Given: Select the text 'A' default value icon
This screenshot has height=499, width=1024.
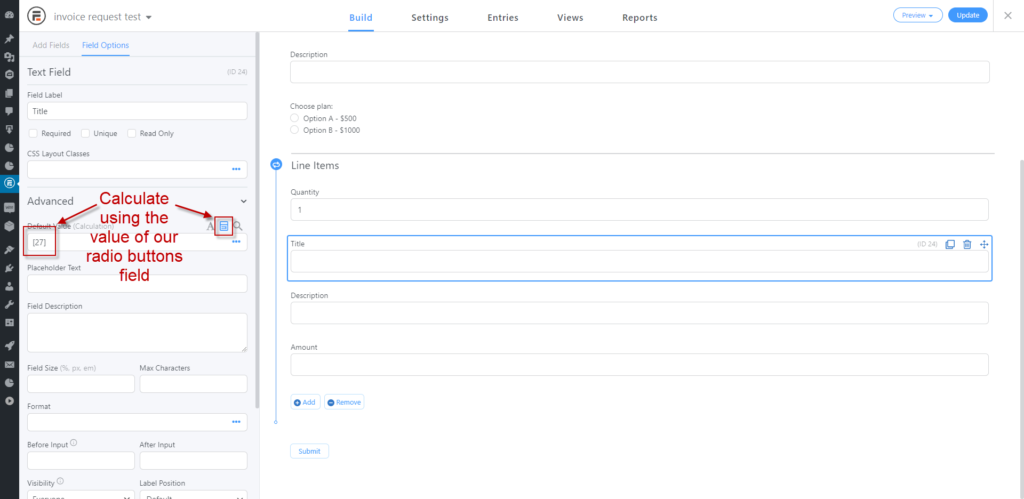Looking at the screenshot, I should coord(210,227).
